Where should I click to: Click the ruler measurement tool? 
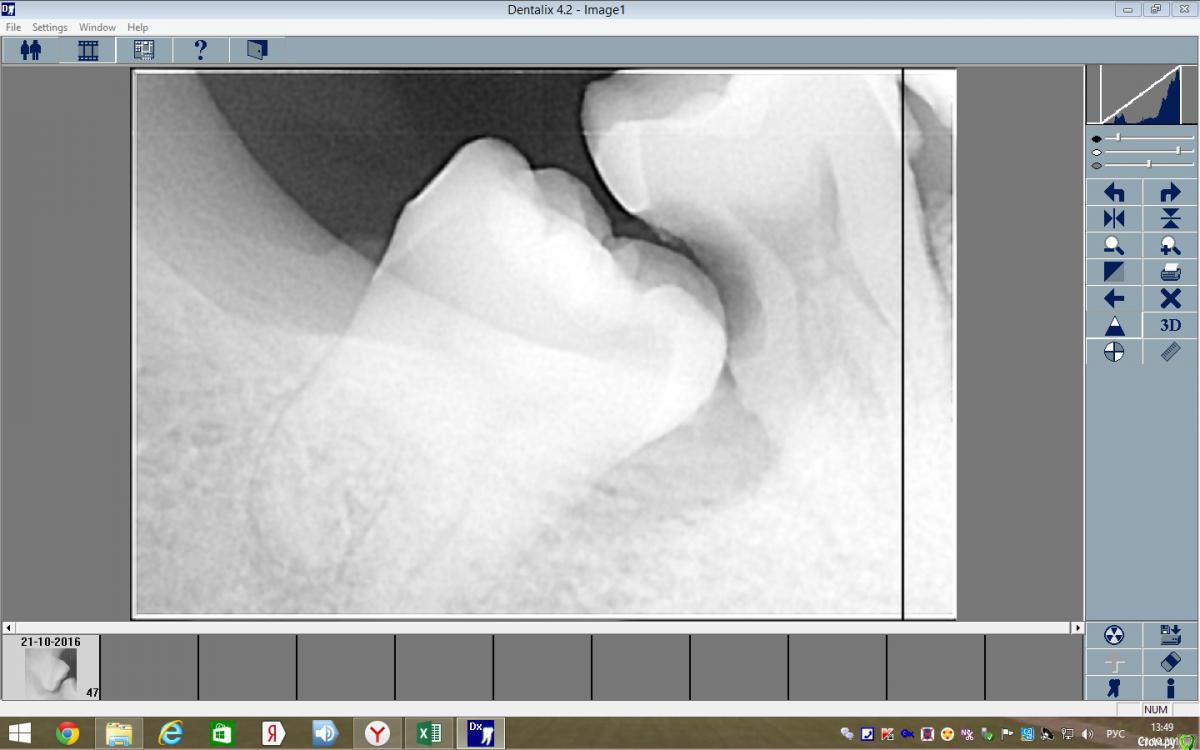click(x=1170, y=352)
